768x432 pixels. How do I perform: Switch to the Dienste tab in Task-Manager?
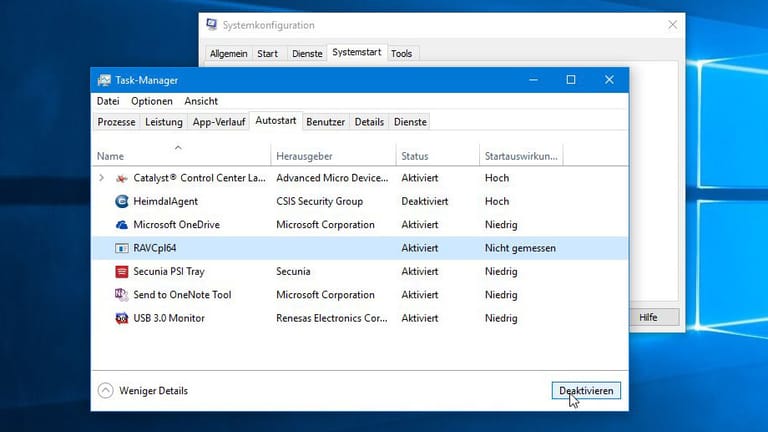point(410,122)
